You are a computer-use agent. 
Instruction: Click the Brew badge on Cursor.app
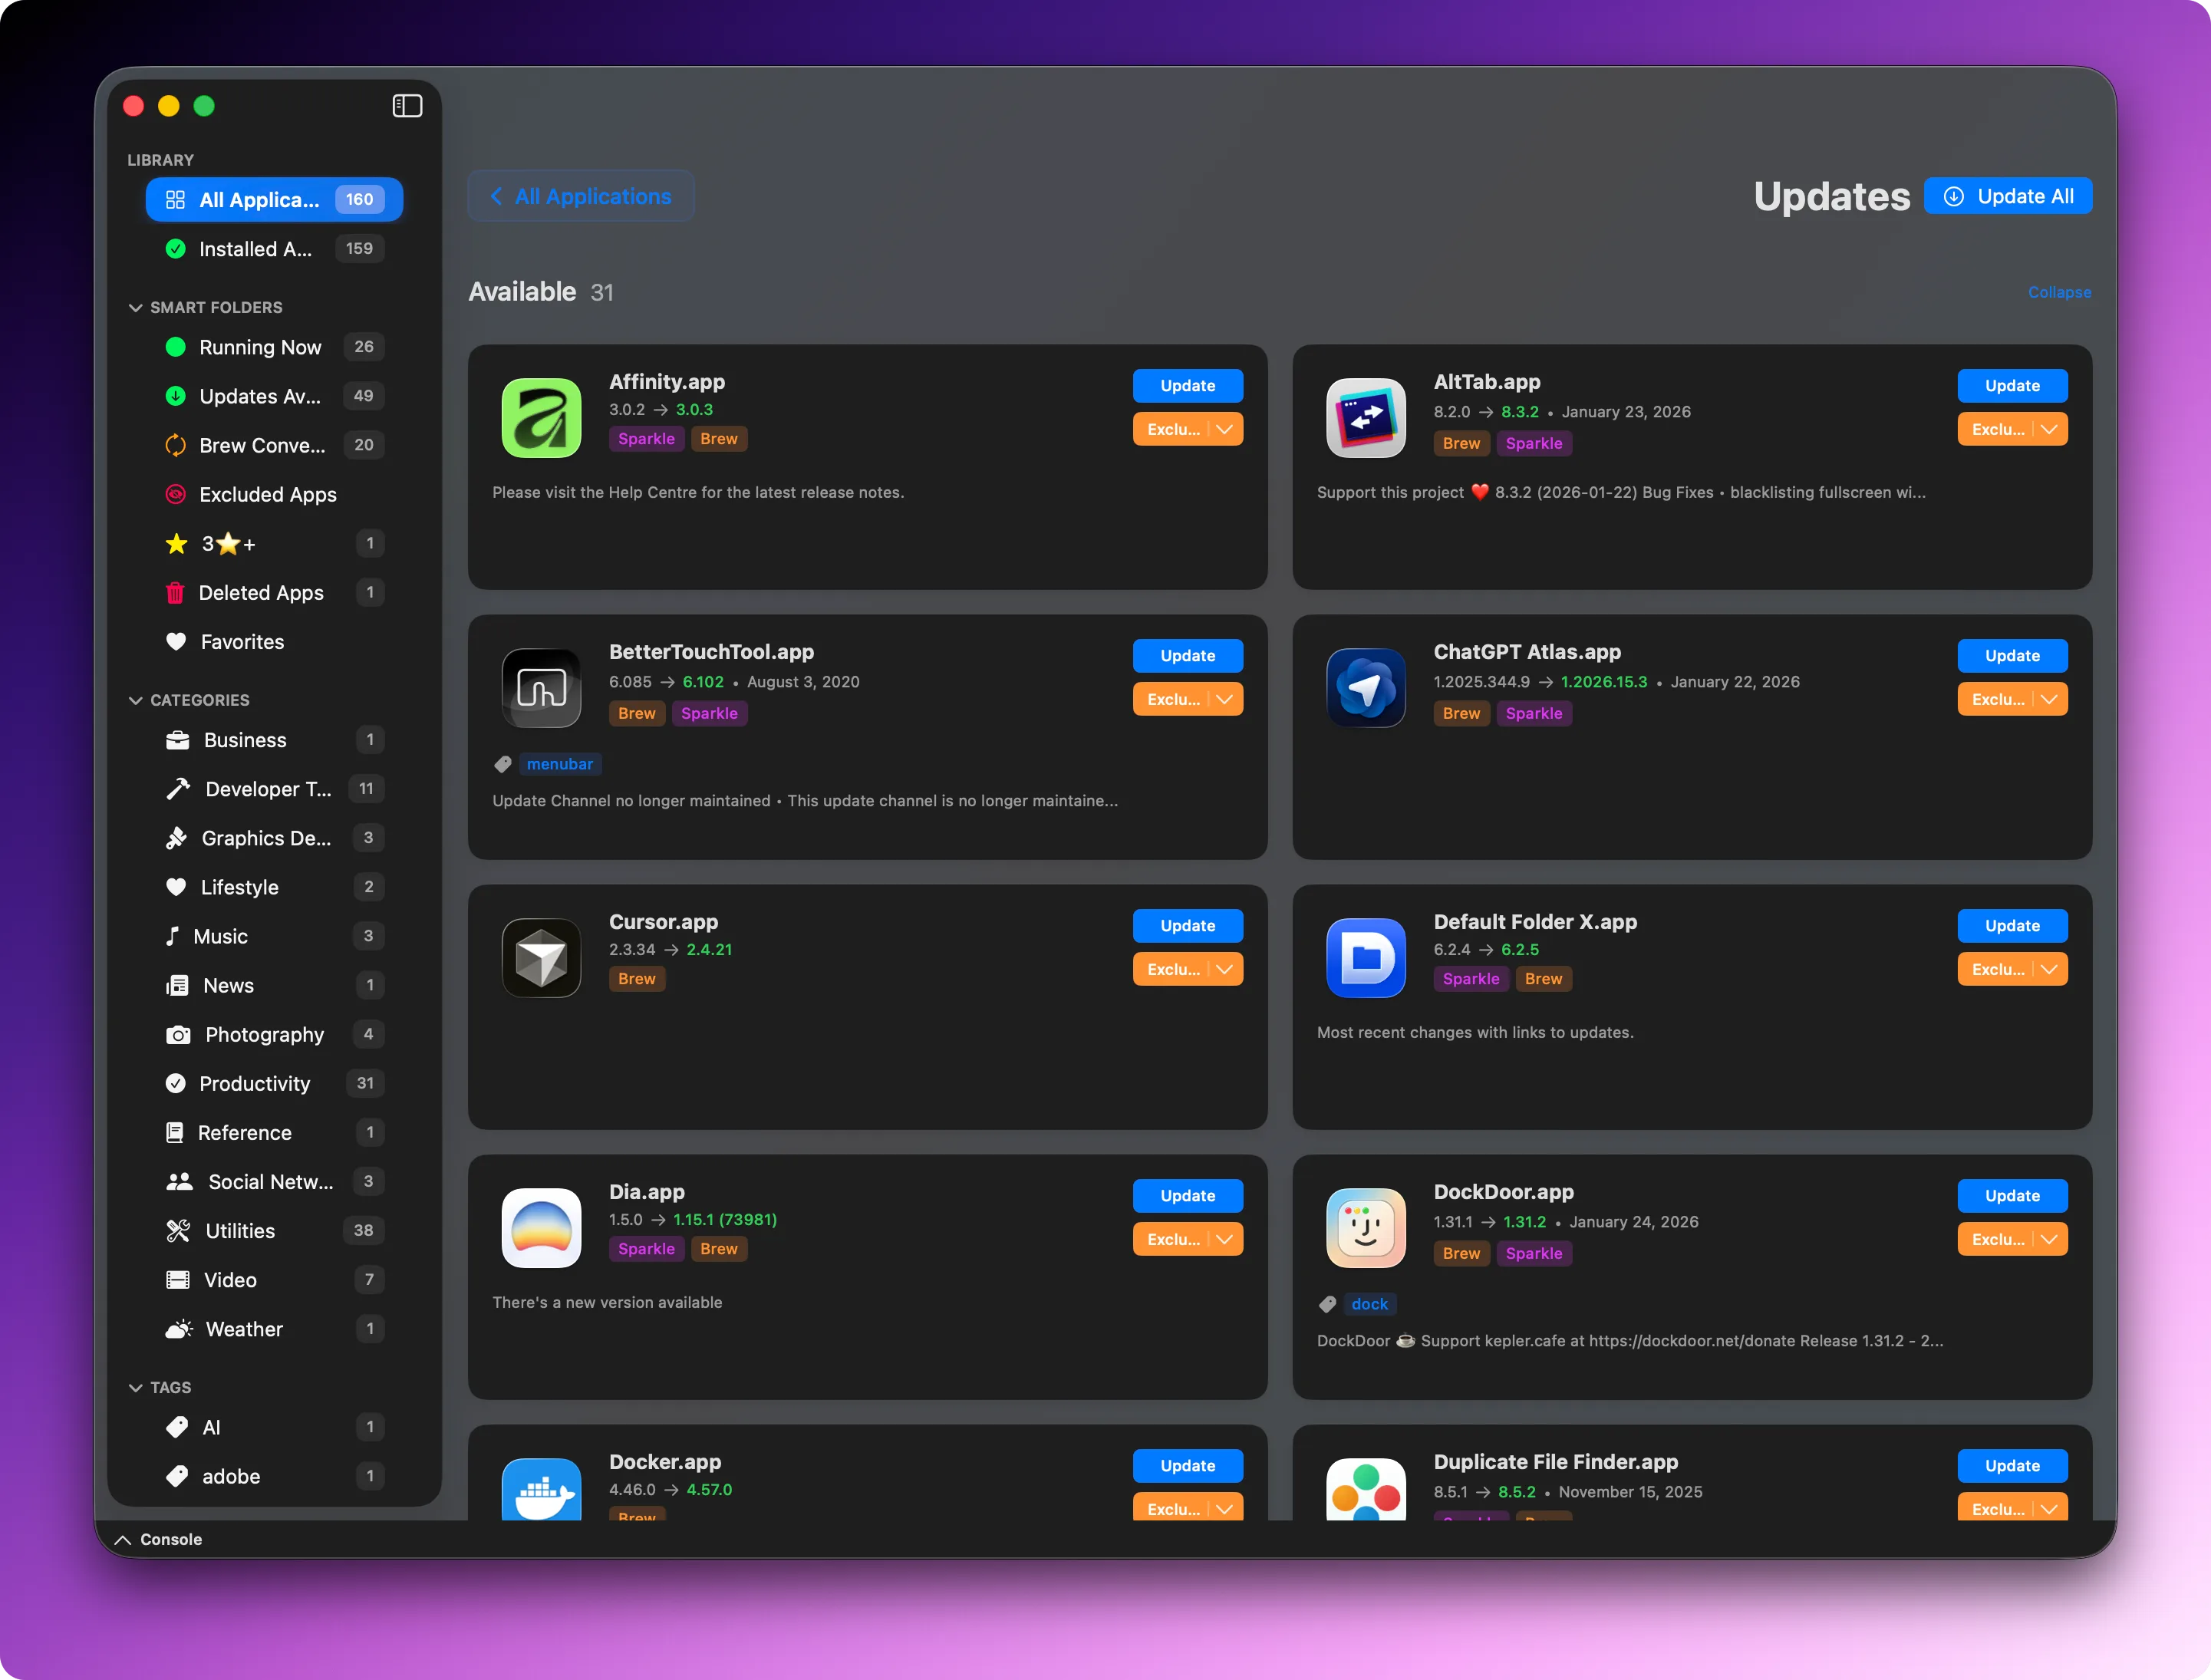637,979
